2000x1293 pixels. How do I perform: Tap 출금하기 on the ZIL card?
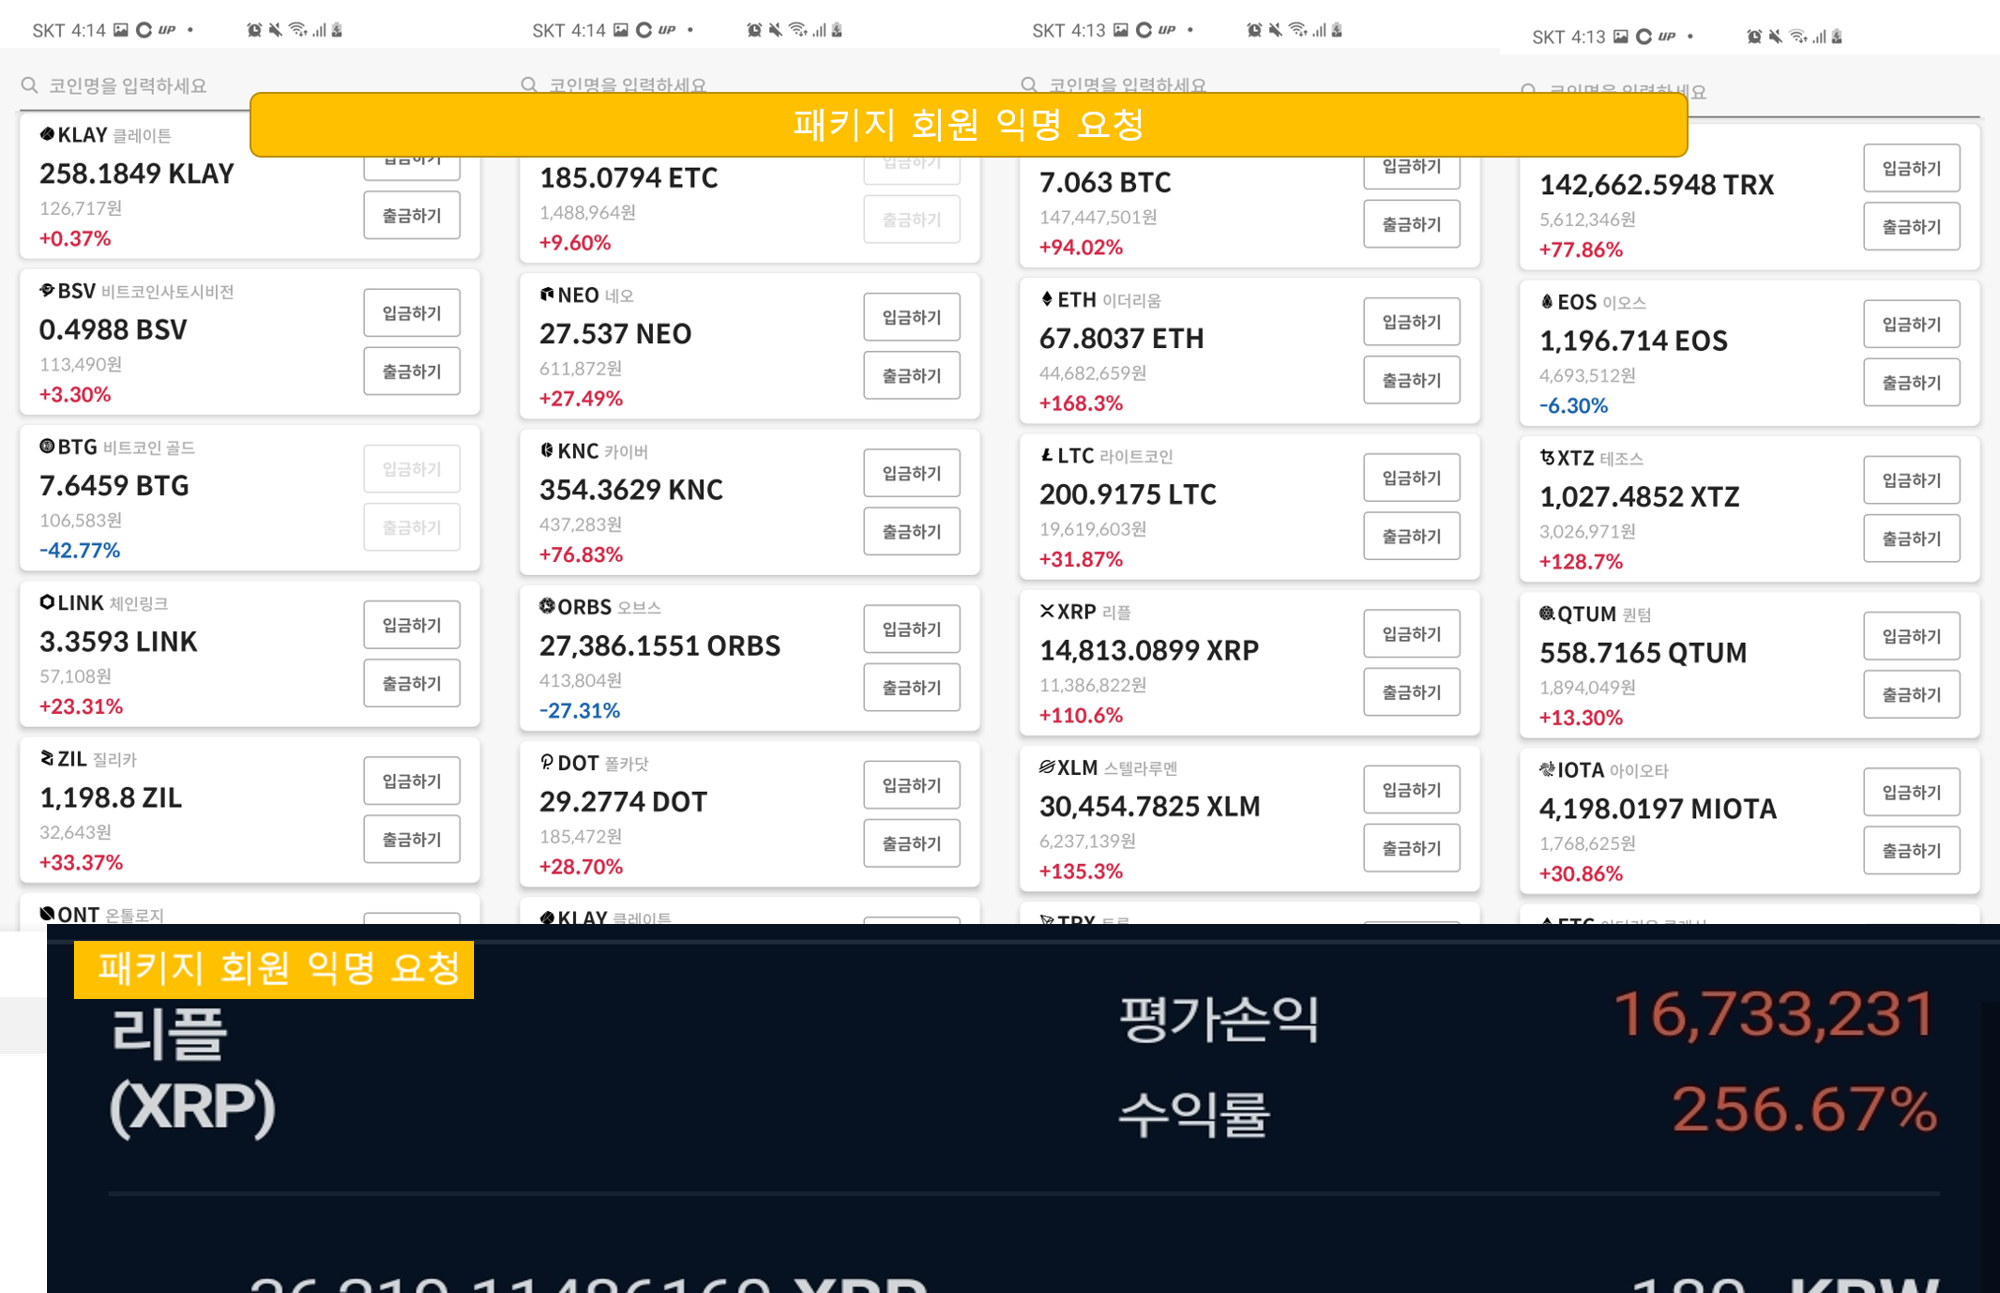[412, 839]
